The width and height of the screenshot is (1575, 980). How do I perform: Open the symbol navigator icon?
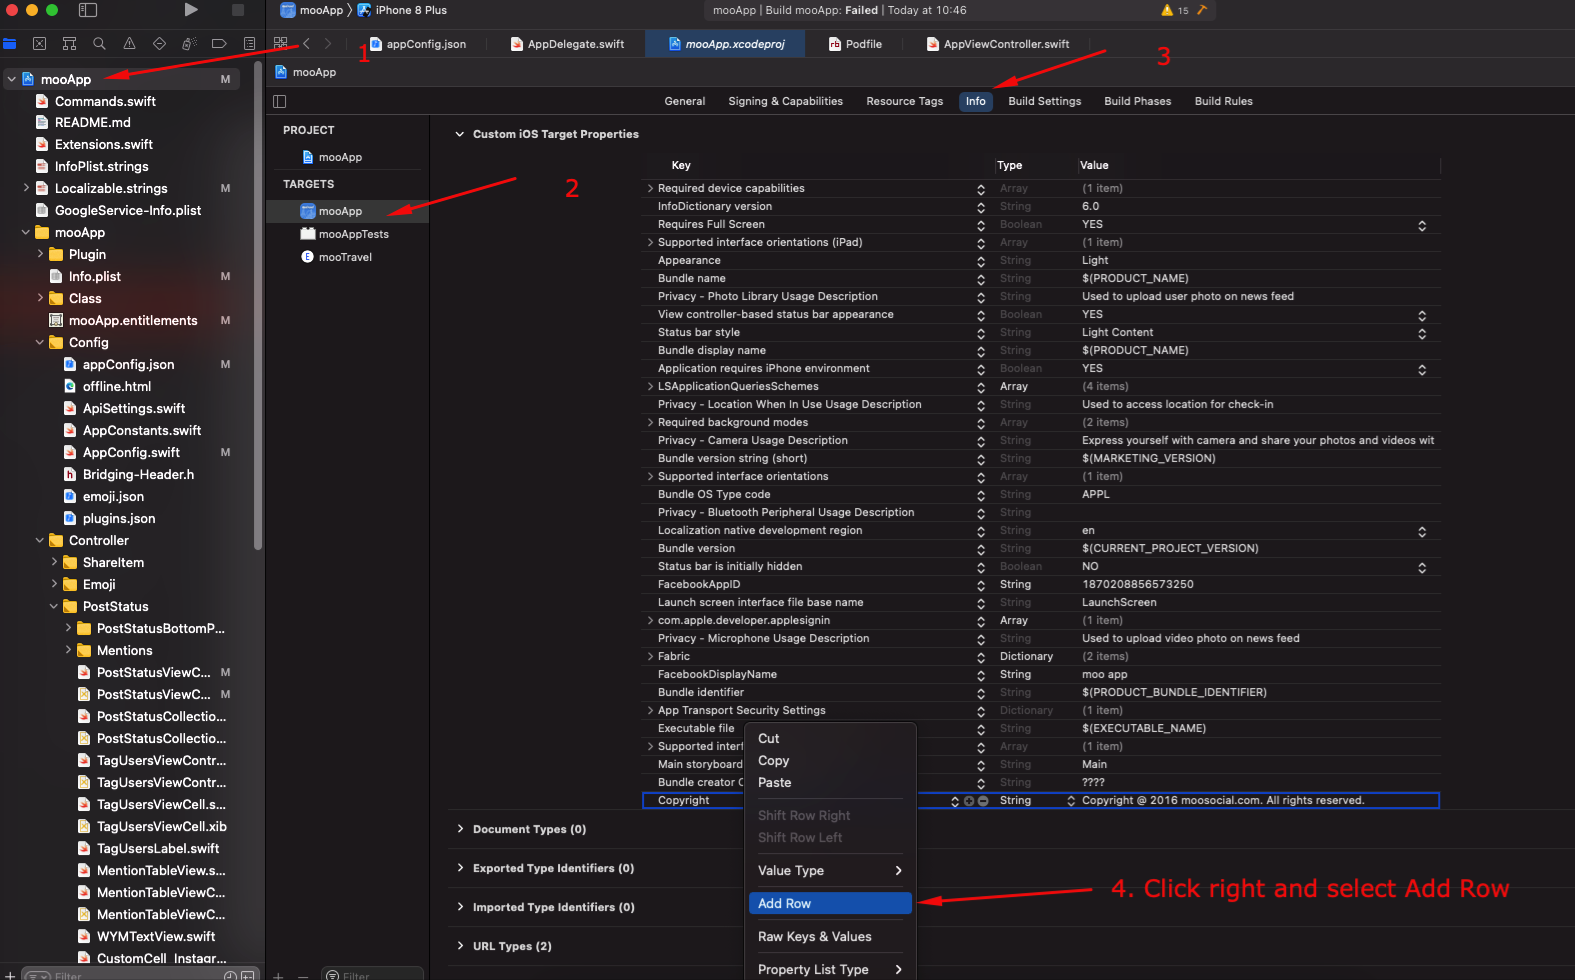pyautogui.click(x=69, y=44)
